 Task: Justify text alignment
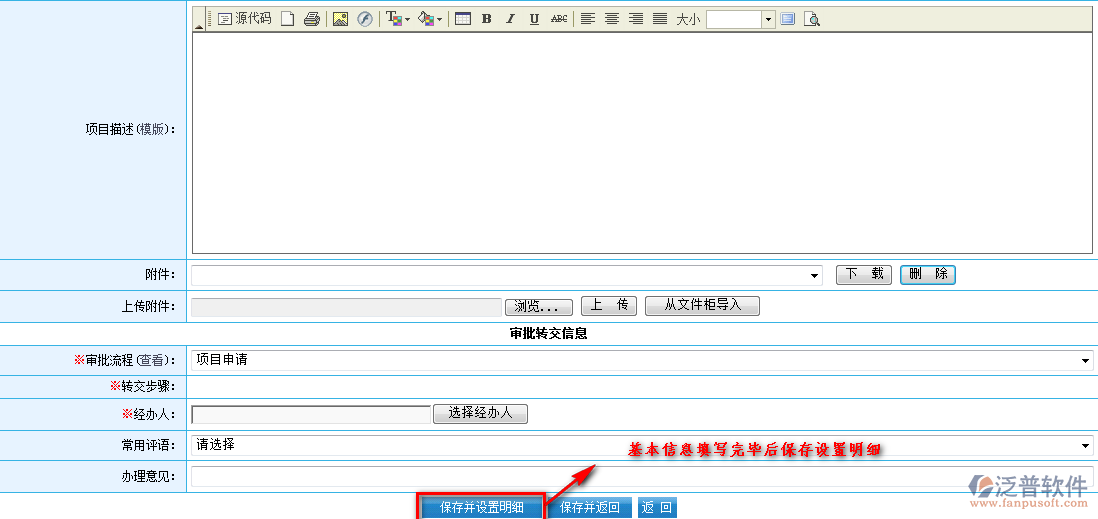point(660,19)
